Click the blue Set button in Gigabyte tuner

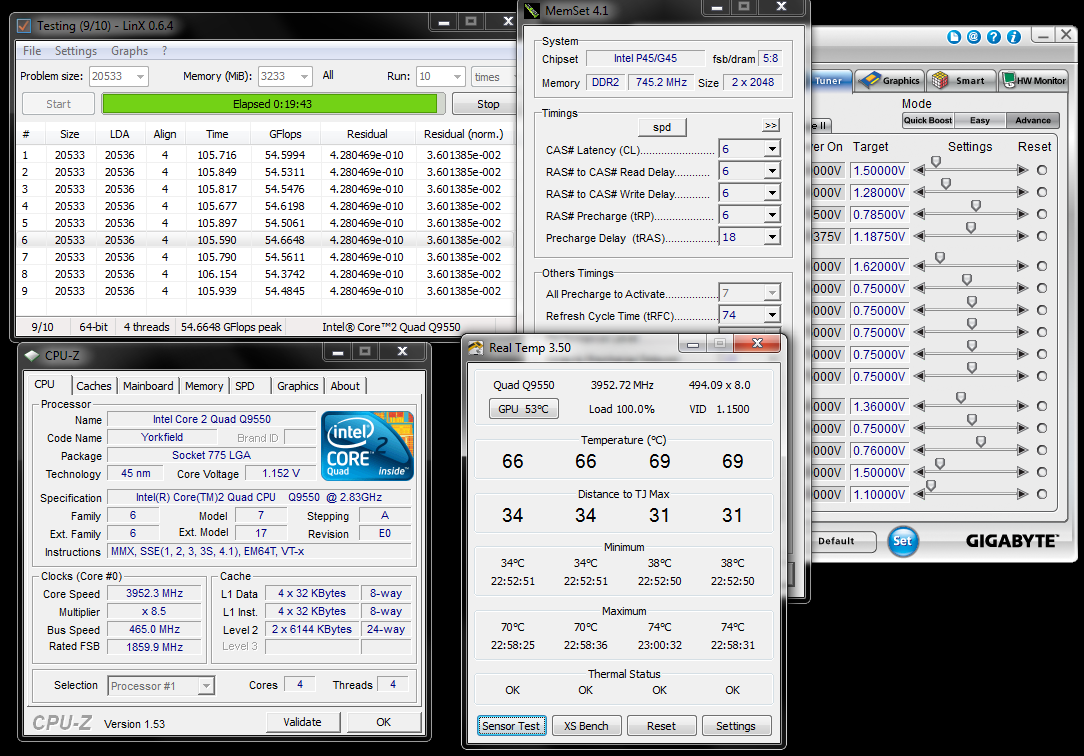click(x=903, y=541)
